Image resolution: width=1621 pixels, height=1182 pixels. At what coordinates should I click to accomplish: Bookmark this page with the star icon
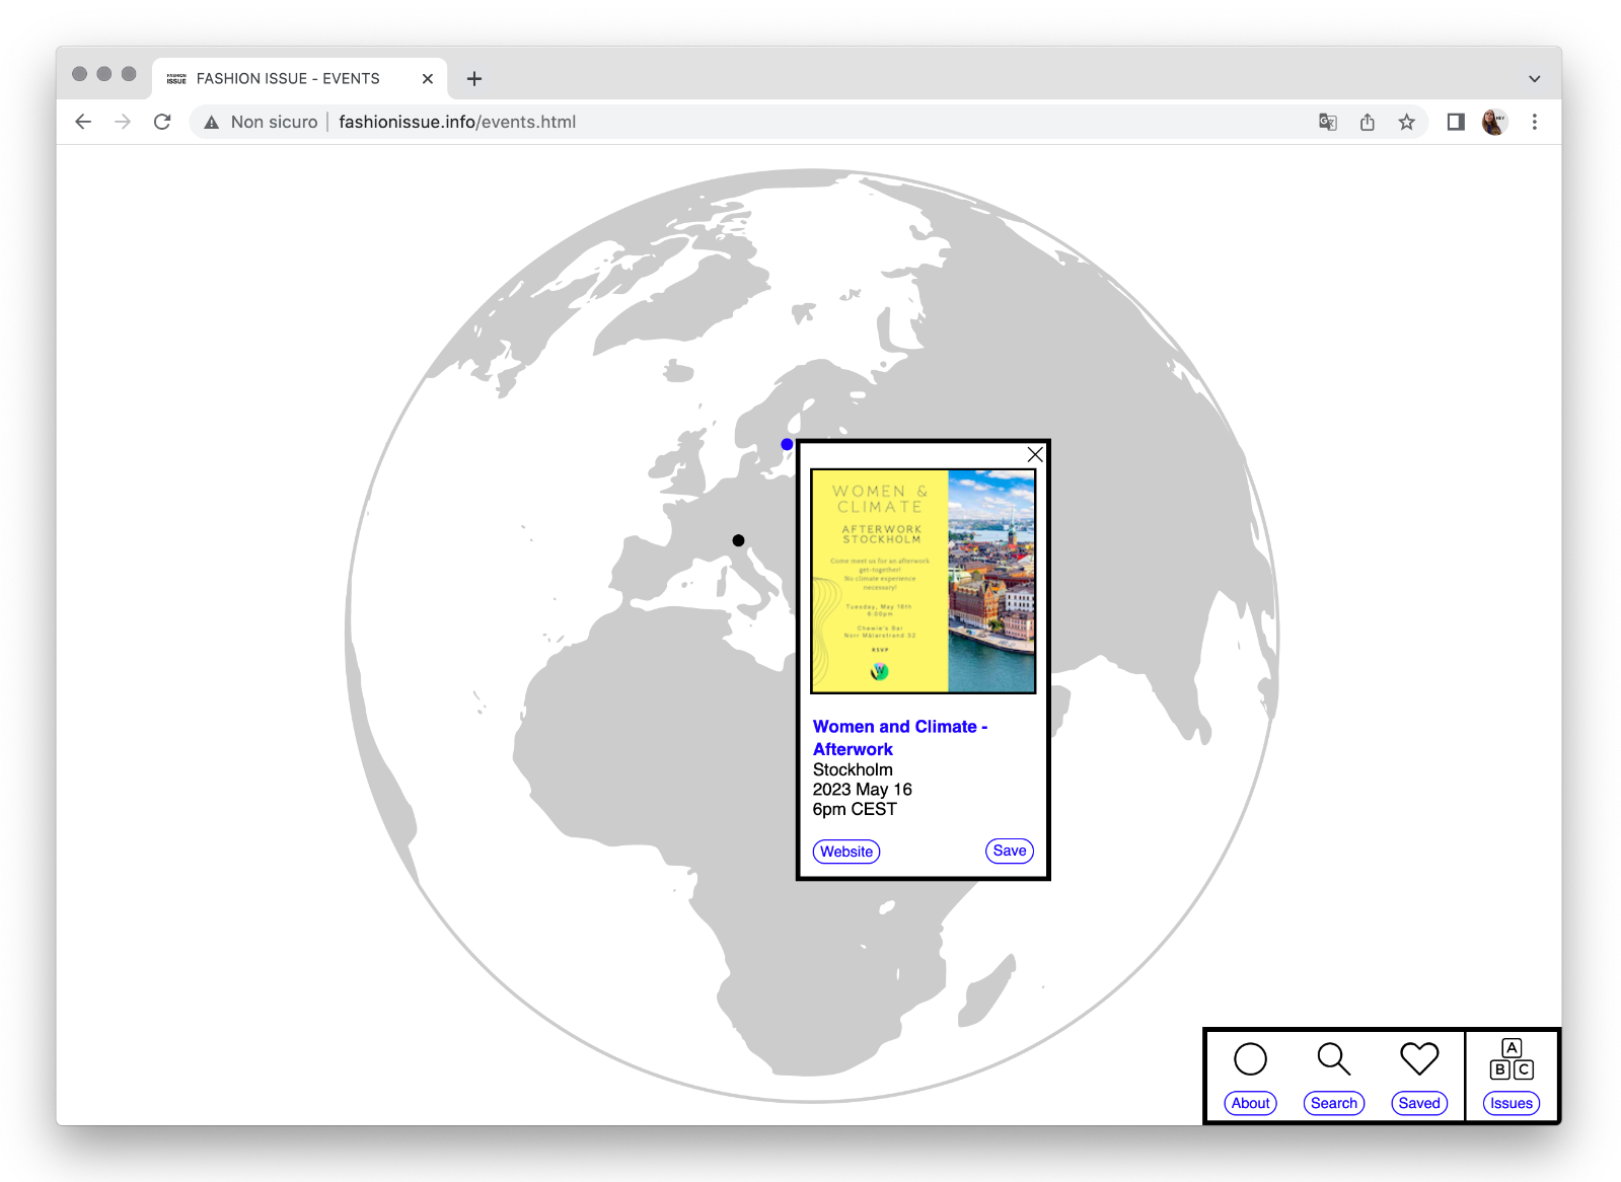(1407, 122)
